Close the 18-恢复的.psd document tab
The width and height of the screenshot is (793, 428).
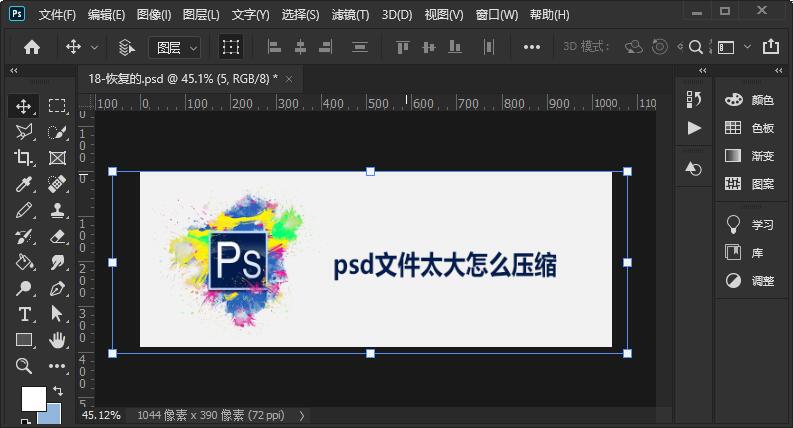click(289, 79)
